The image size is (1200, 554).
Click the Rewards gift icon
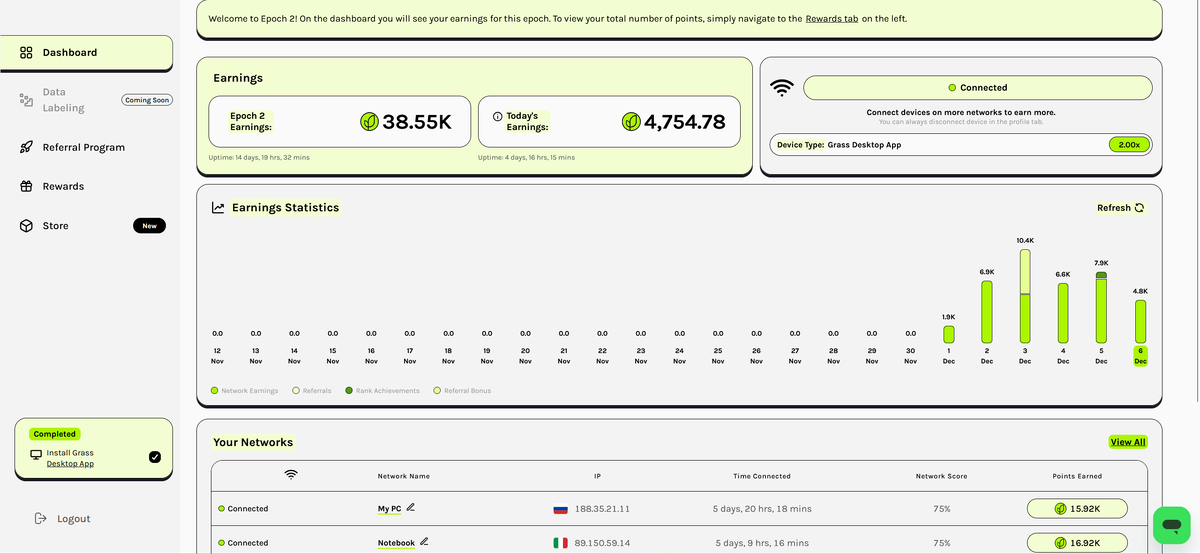pyautogui.click(x=27, y=187)
